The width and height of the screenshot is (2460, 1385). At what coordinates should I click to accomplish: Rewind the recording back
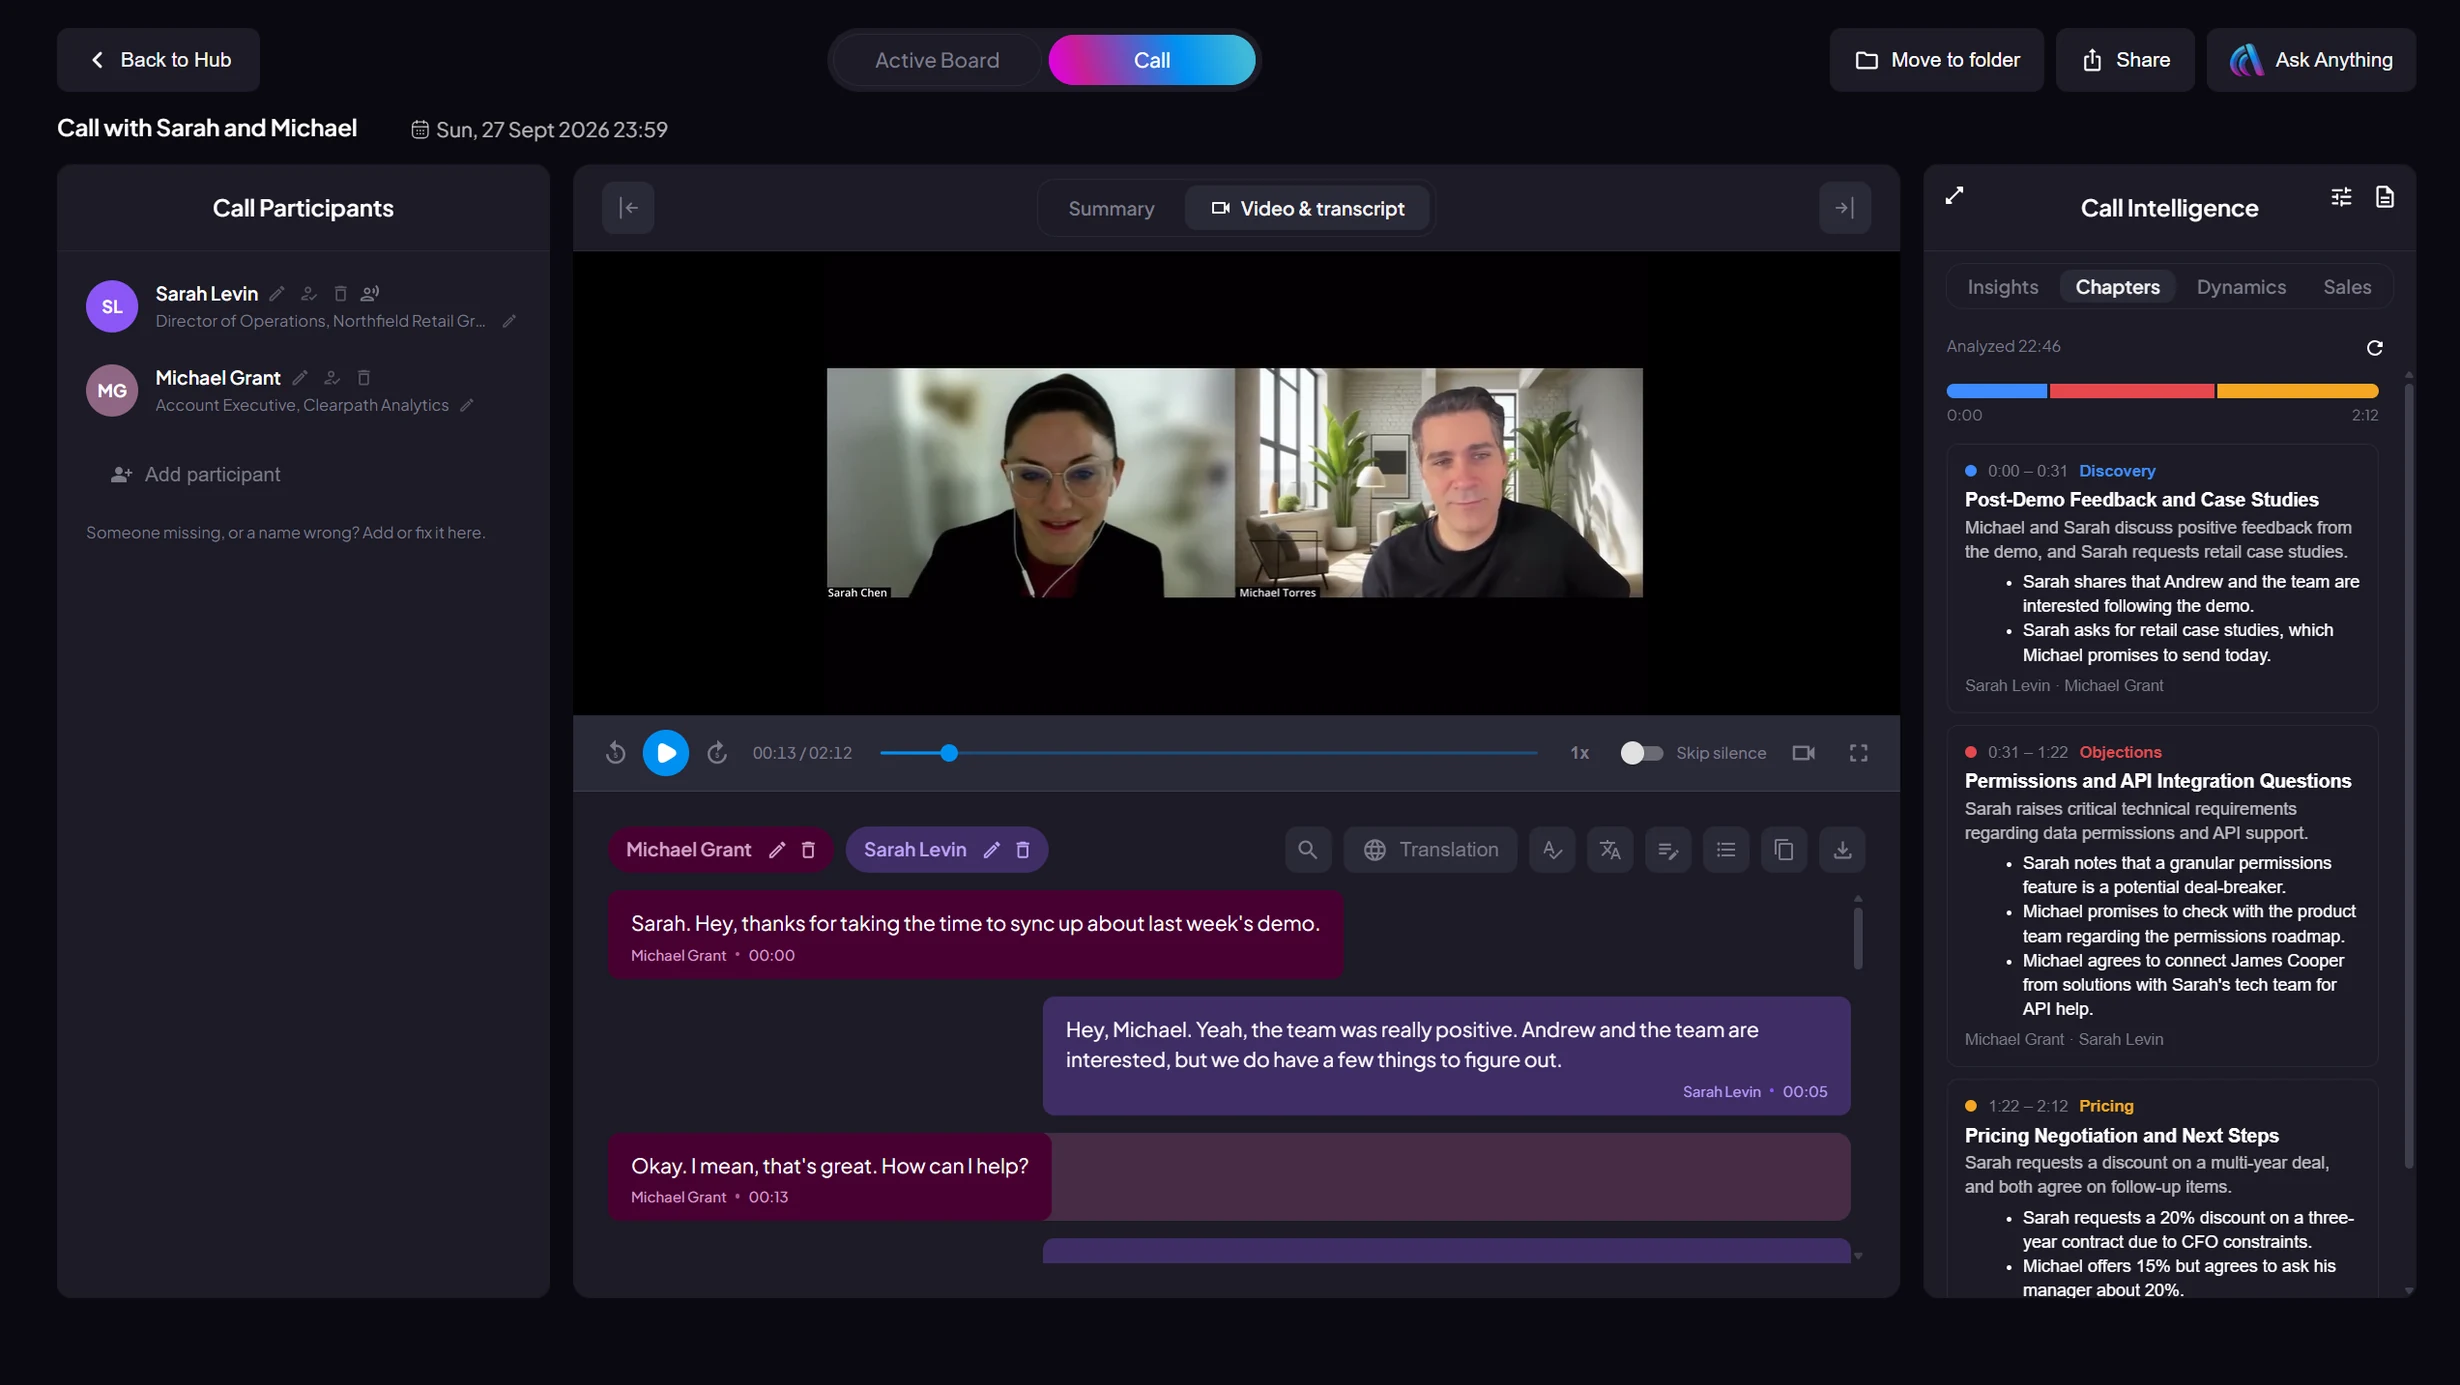pyautogui.click(x=616, y=753)
